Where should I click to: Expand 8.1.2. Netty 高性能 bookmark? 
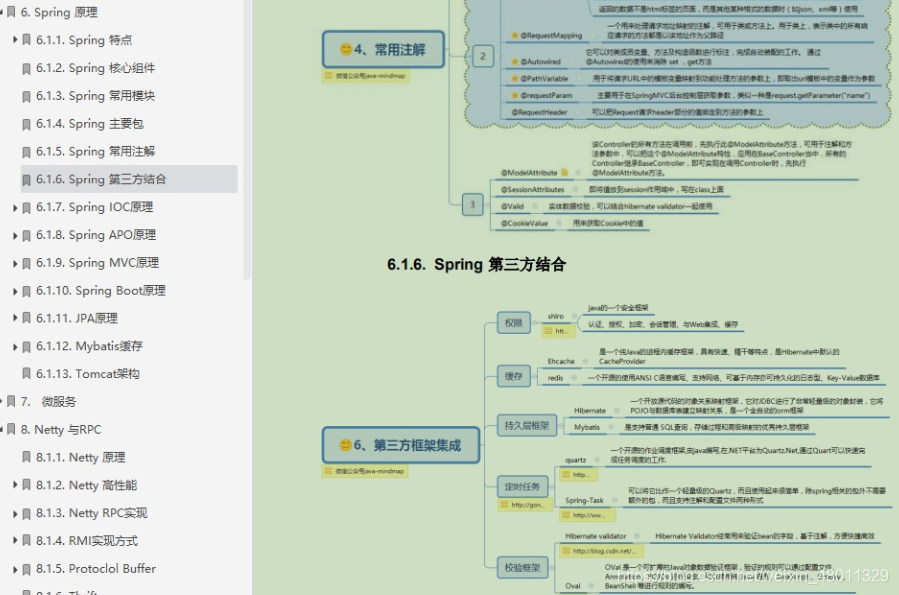pos(15,485)
